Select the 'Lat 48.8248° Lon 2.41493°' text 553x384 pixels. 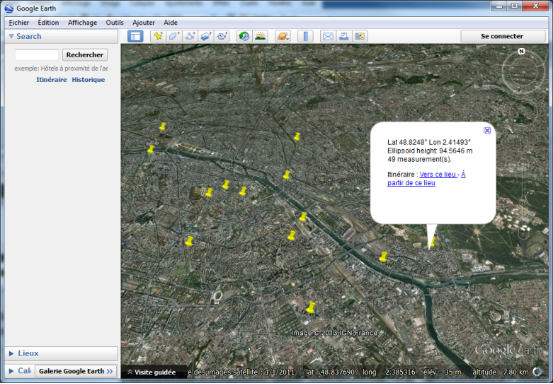429,142
